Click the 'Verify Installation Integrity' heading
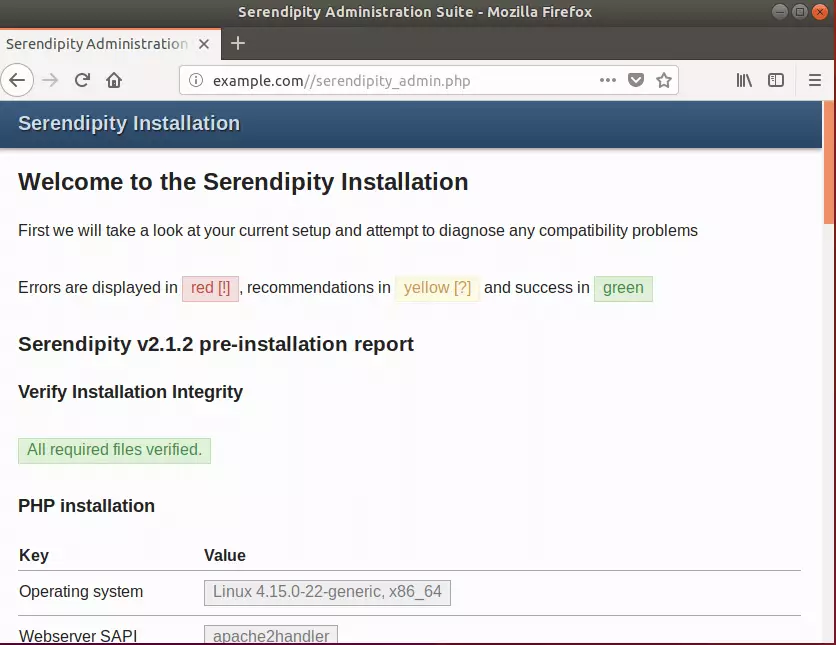 (131, 392)
